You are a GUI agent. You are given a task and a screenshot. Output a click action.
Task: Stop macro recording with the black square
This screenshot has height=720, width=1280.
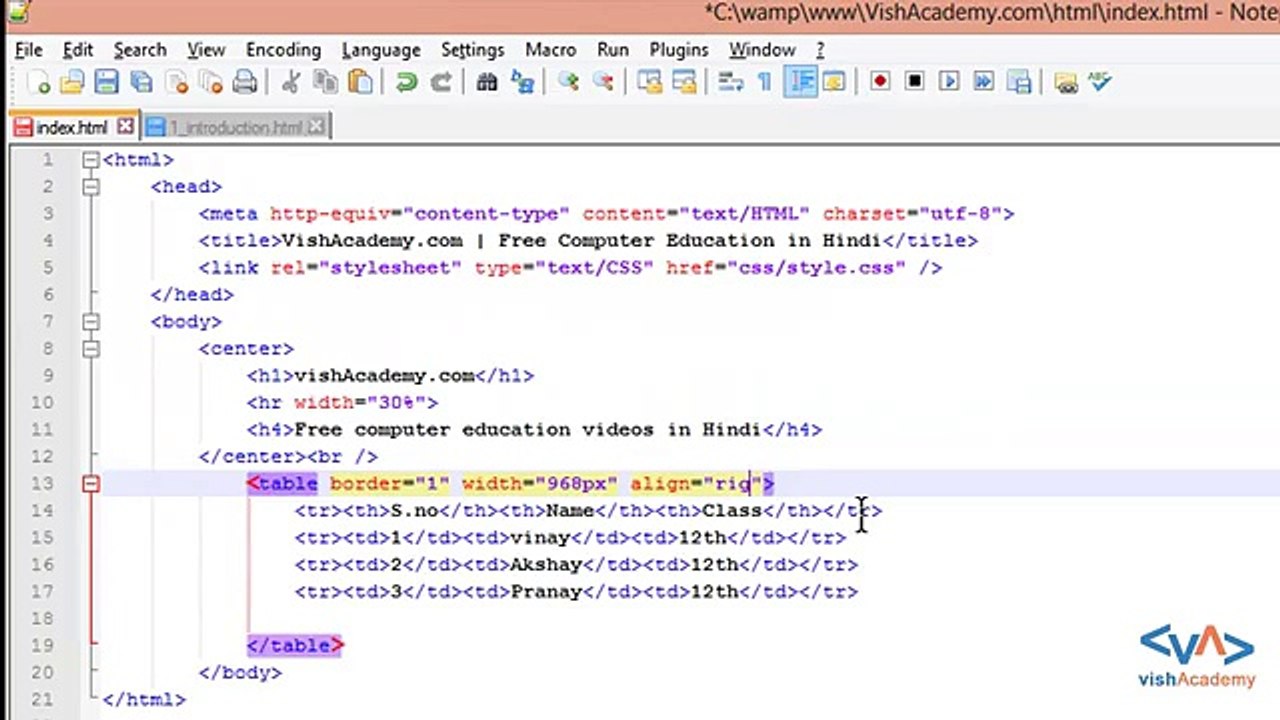915,82
